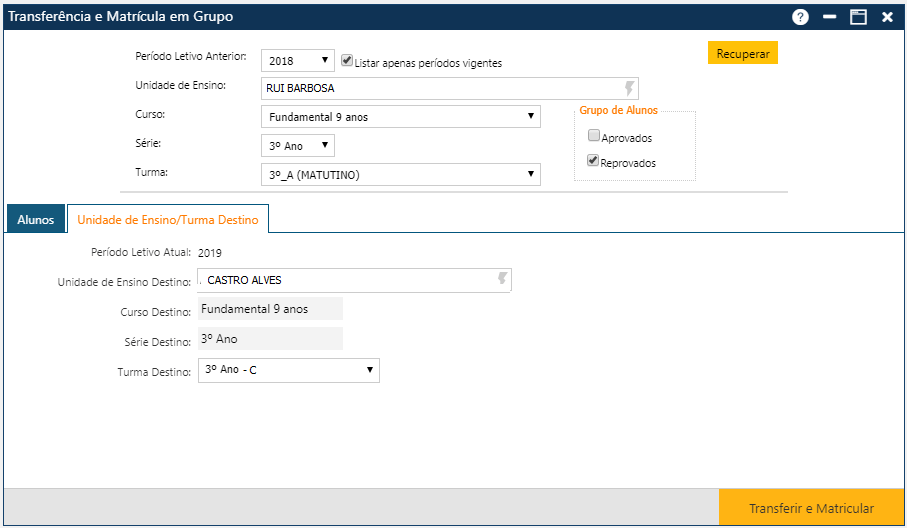Expand Turma dropdown 3º_A (MATUTINO)

coord(400,175)
